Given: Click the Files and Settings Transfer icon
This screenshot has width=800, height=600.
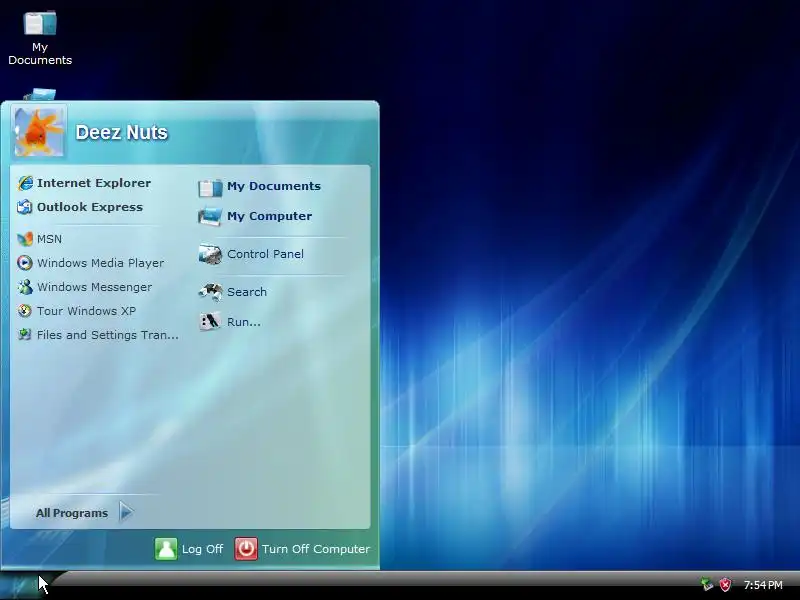Looking at the screenshot, I should [x=25, y=335].
